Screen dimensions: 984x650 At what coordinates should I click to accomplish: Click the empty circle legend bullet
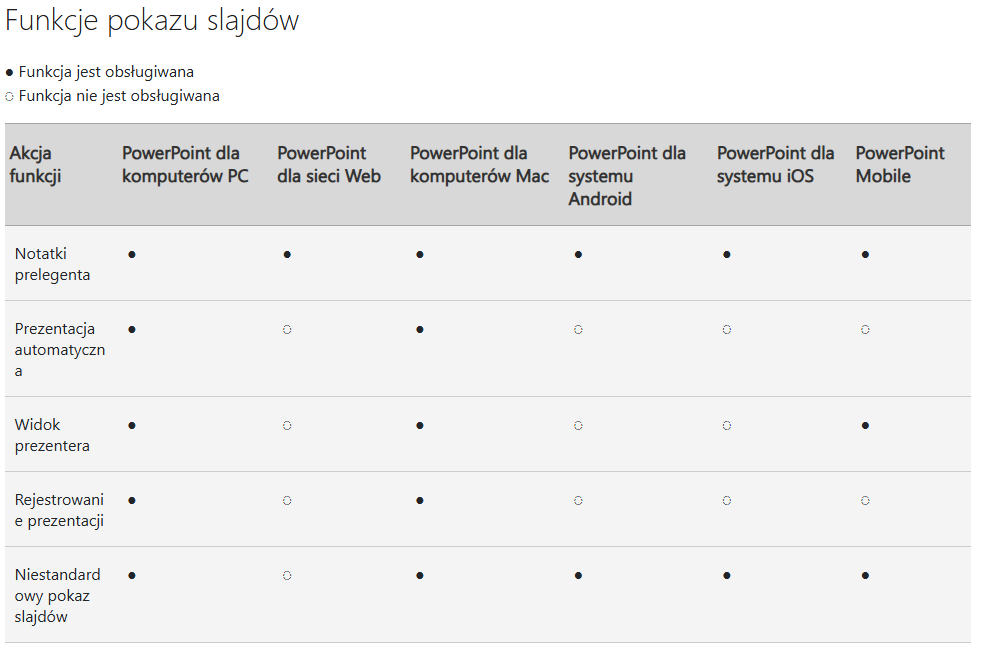coord(9,97)
